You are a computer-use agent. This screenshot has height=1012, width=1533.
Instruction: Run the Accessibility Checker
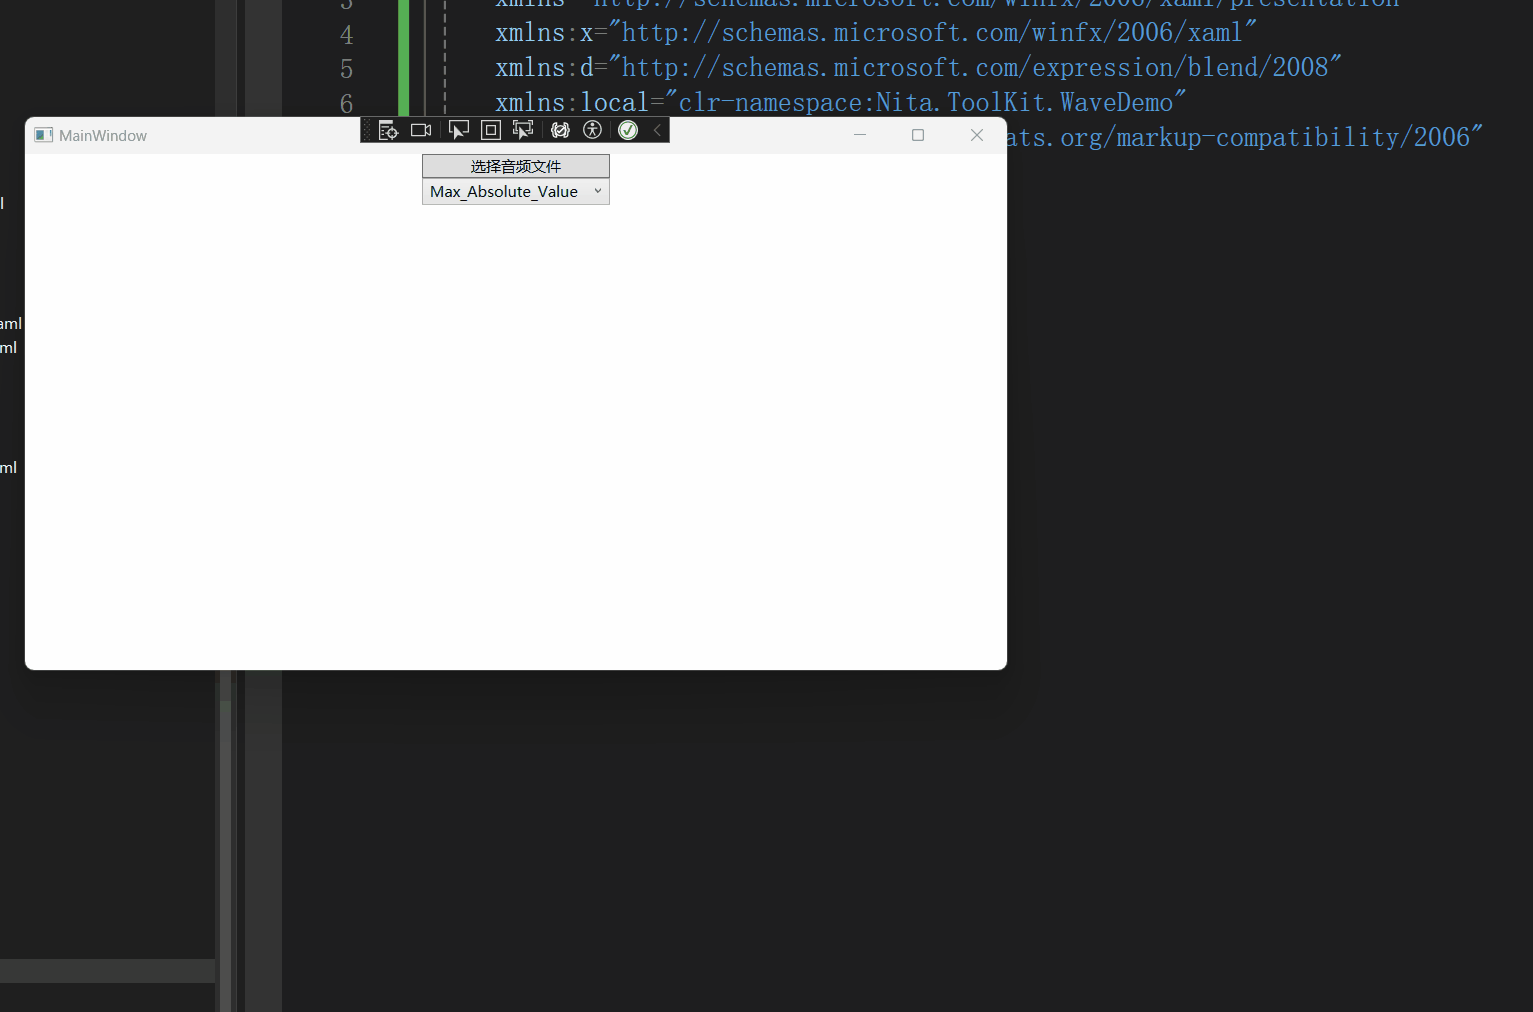click(592, 129)
